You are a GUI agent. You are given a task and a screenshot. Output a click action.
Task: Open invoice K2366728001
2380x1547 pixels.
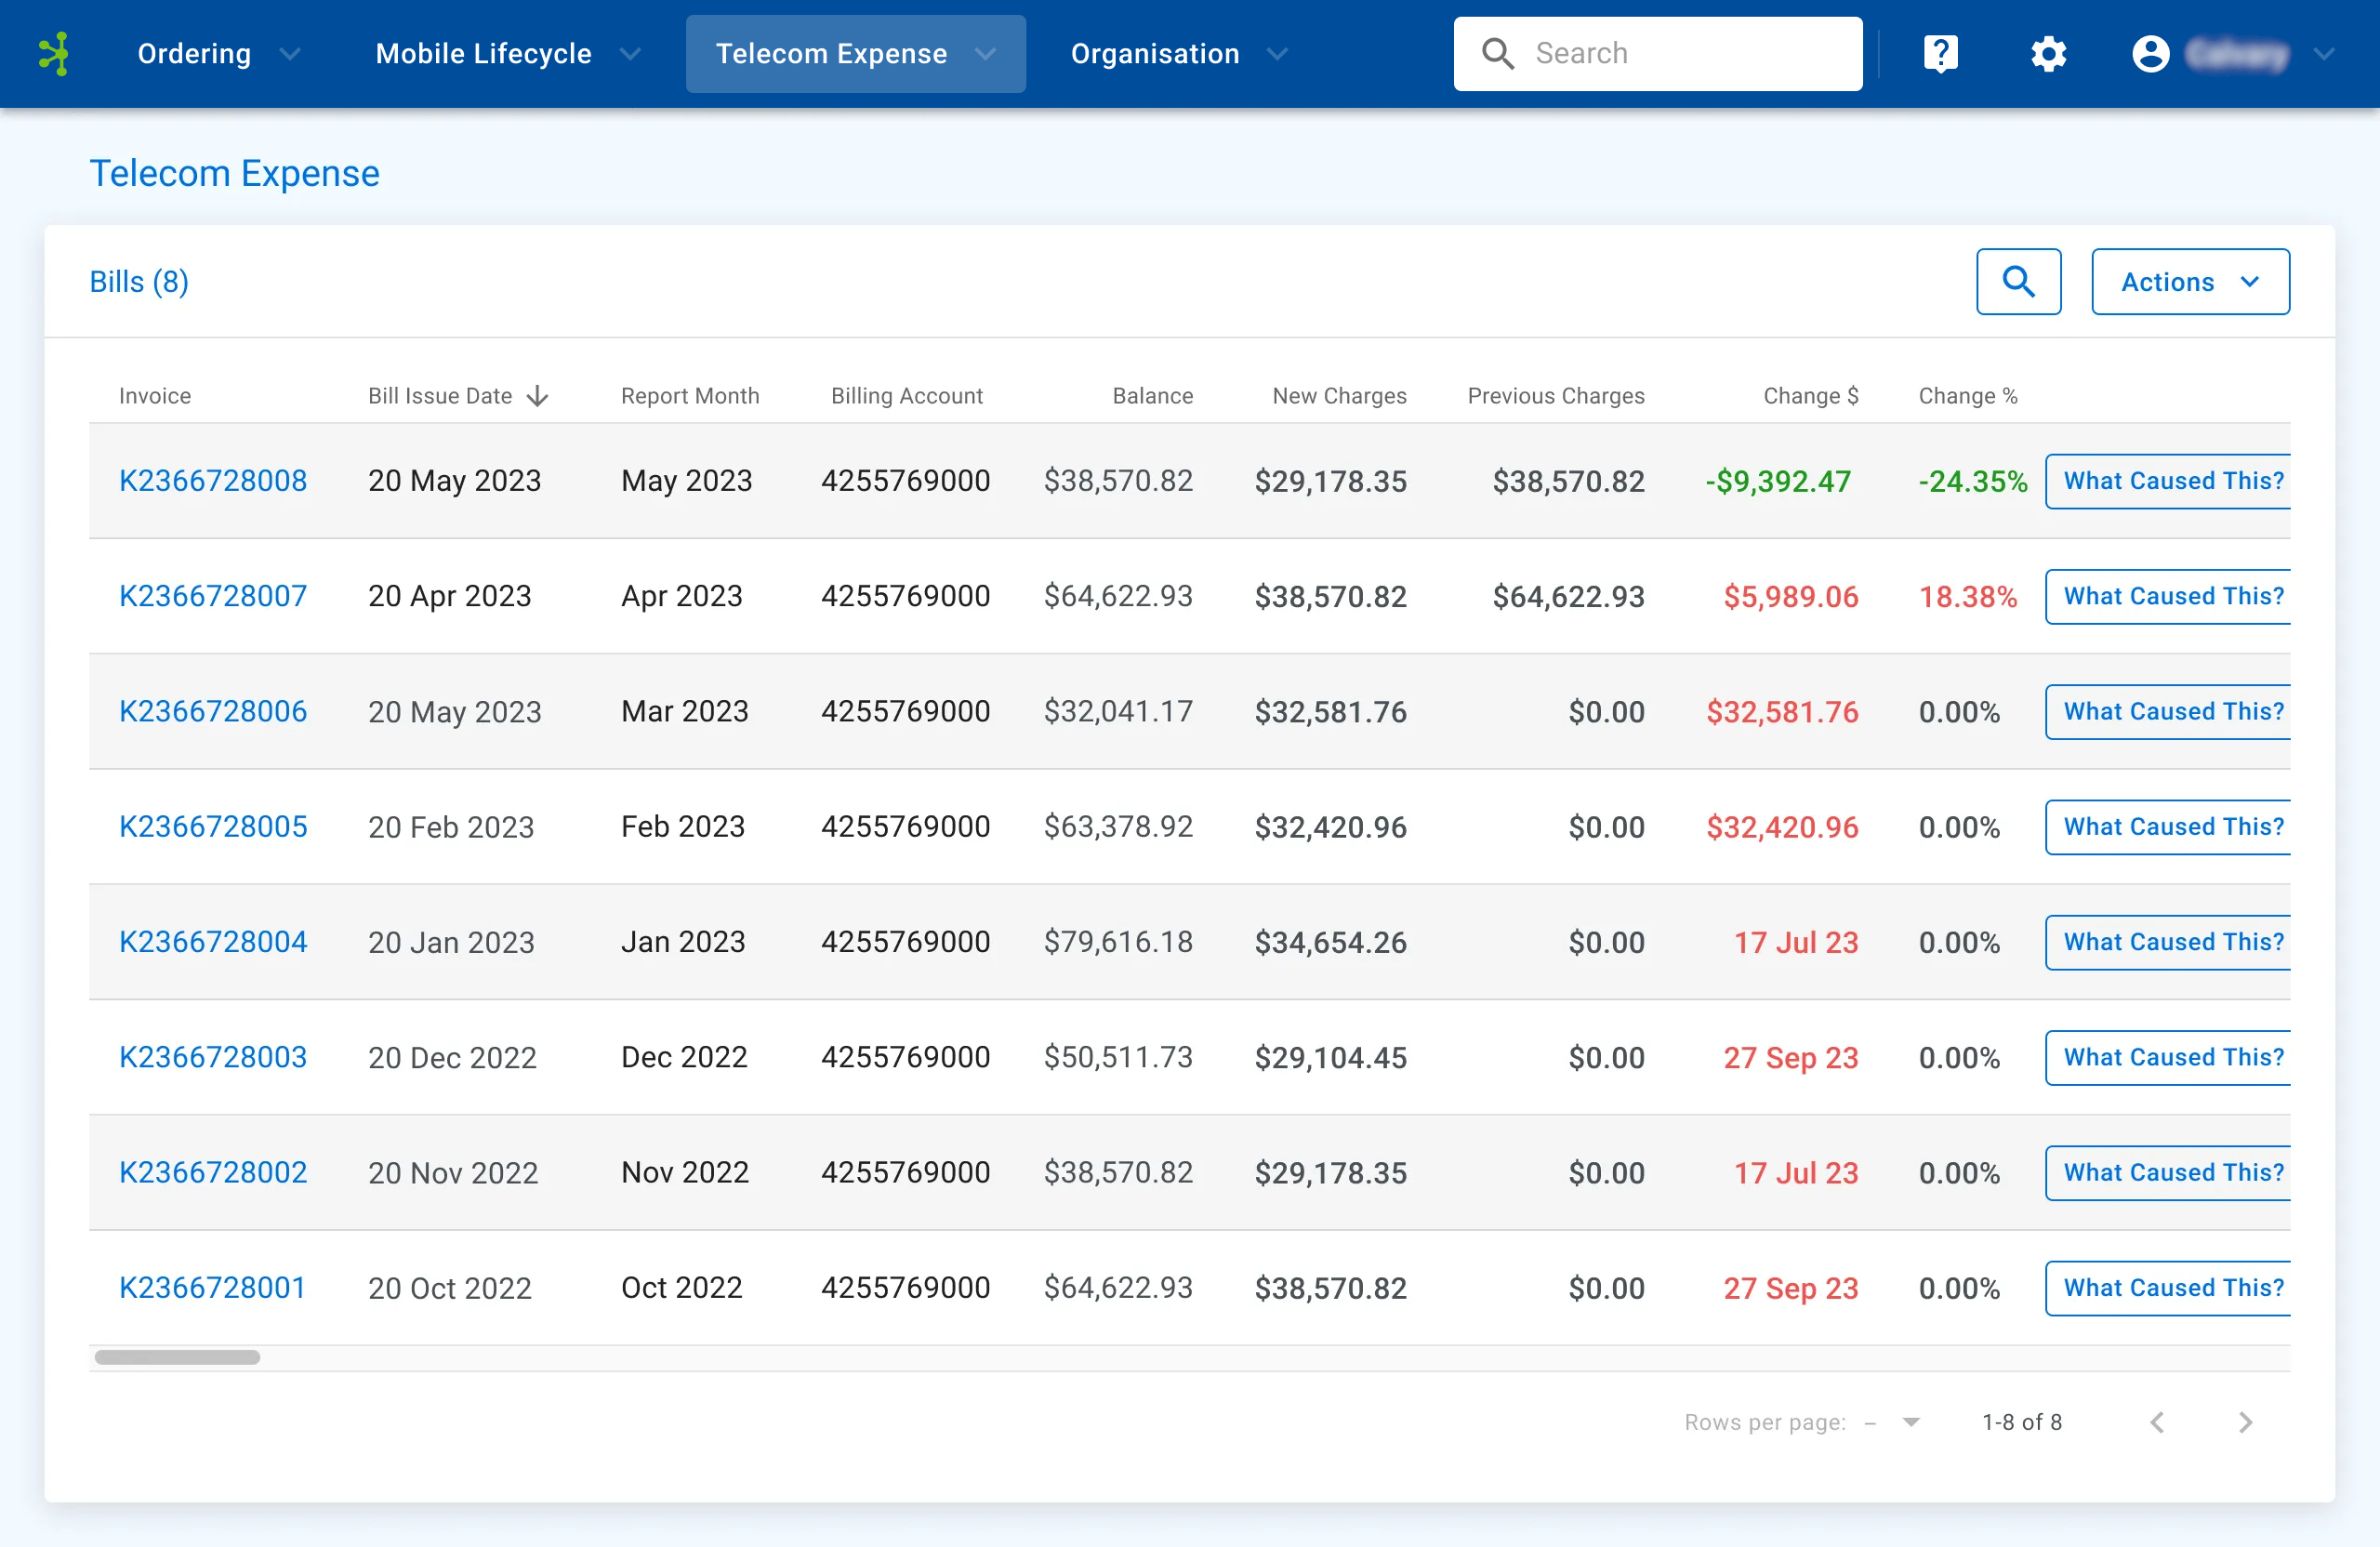coord(213,1288)
